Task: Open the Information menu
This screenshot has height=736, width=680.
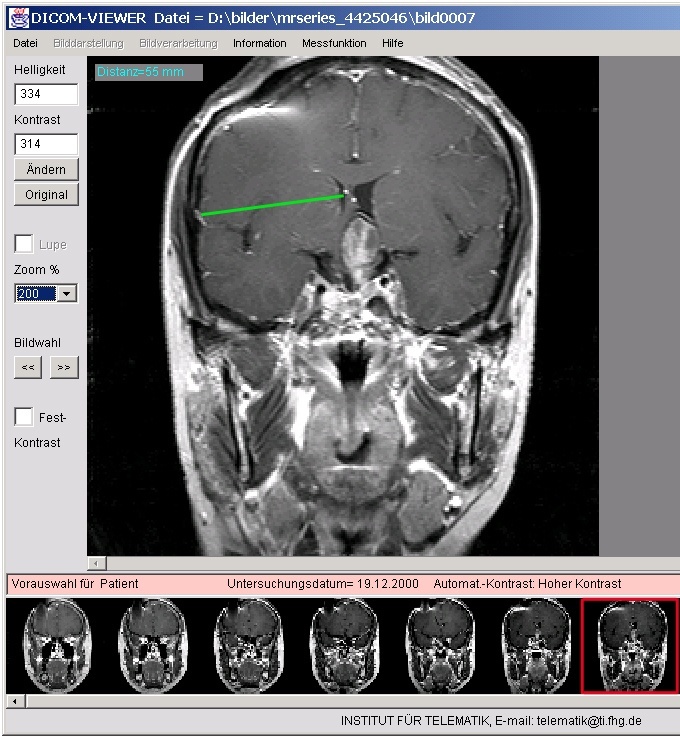Action: tap(259, 44)
